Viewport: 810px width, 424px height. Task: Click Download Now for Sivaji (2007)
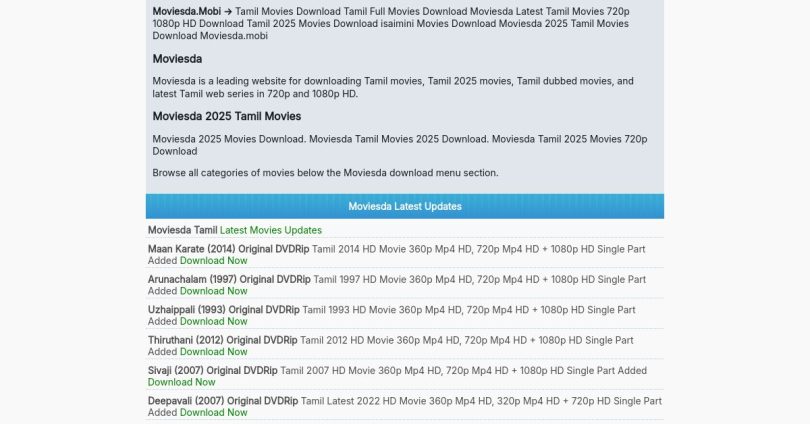181,383
